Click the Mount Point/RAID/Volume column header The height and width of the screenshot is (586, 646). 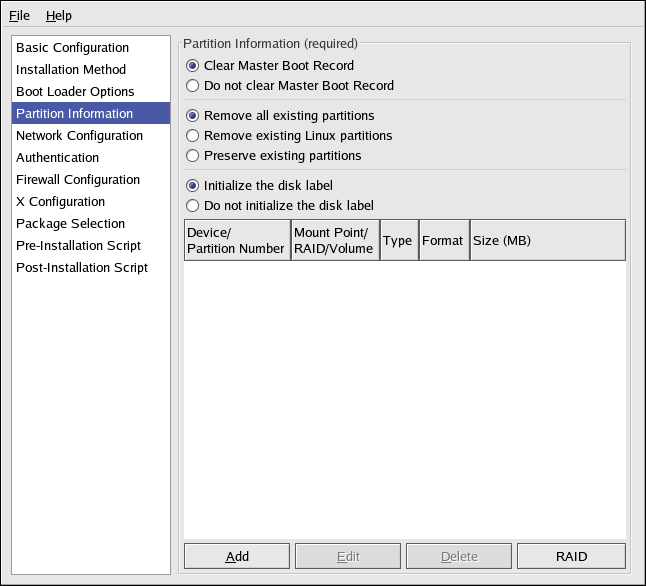click(x=335, y=240)
